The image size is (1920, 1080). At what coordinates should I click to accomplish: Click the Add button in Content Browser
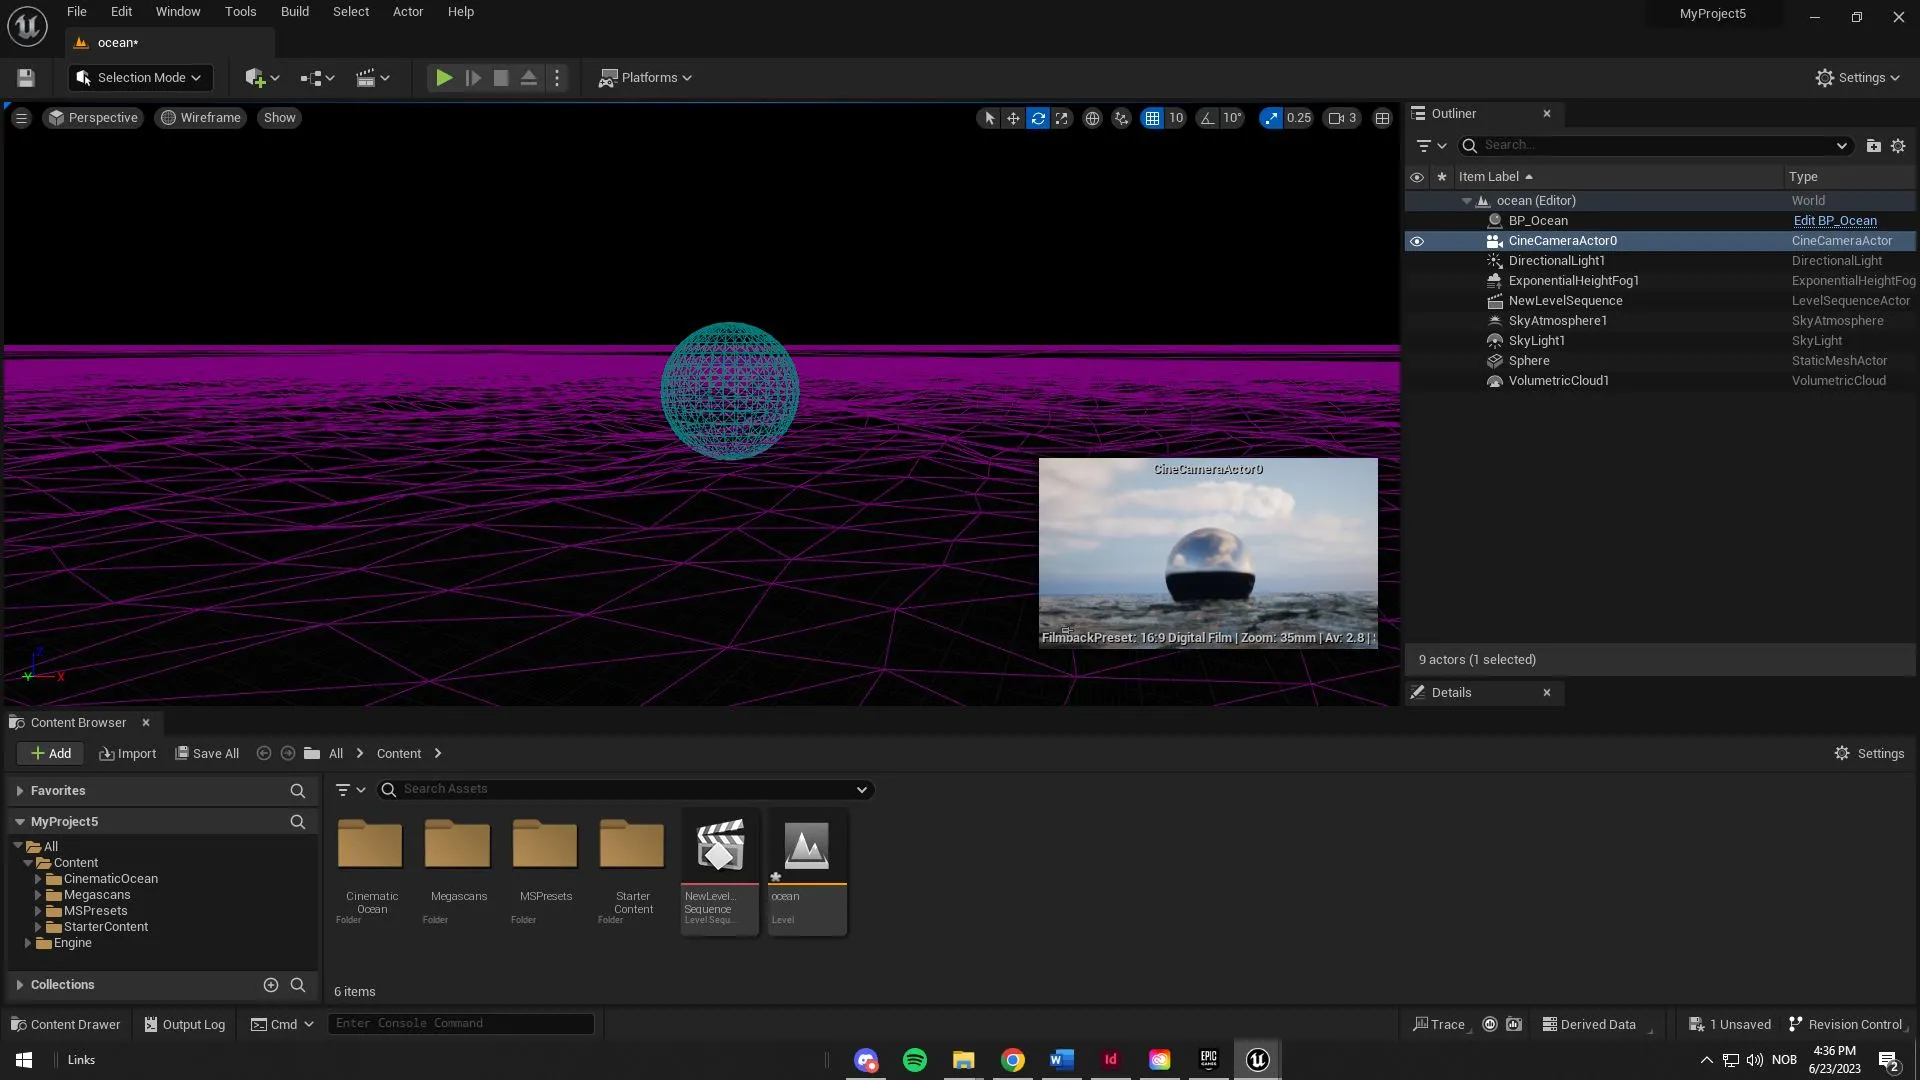point(51,754)
